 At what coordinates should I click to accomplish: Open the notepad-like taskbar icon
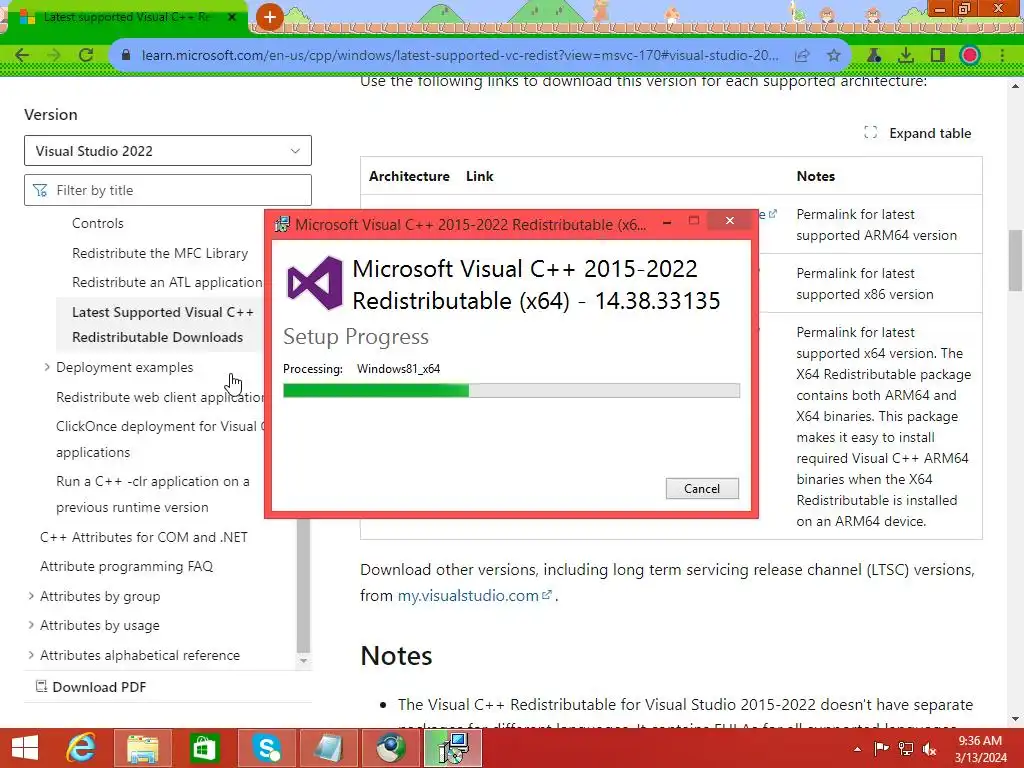(x=328, y=748)
